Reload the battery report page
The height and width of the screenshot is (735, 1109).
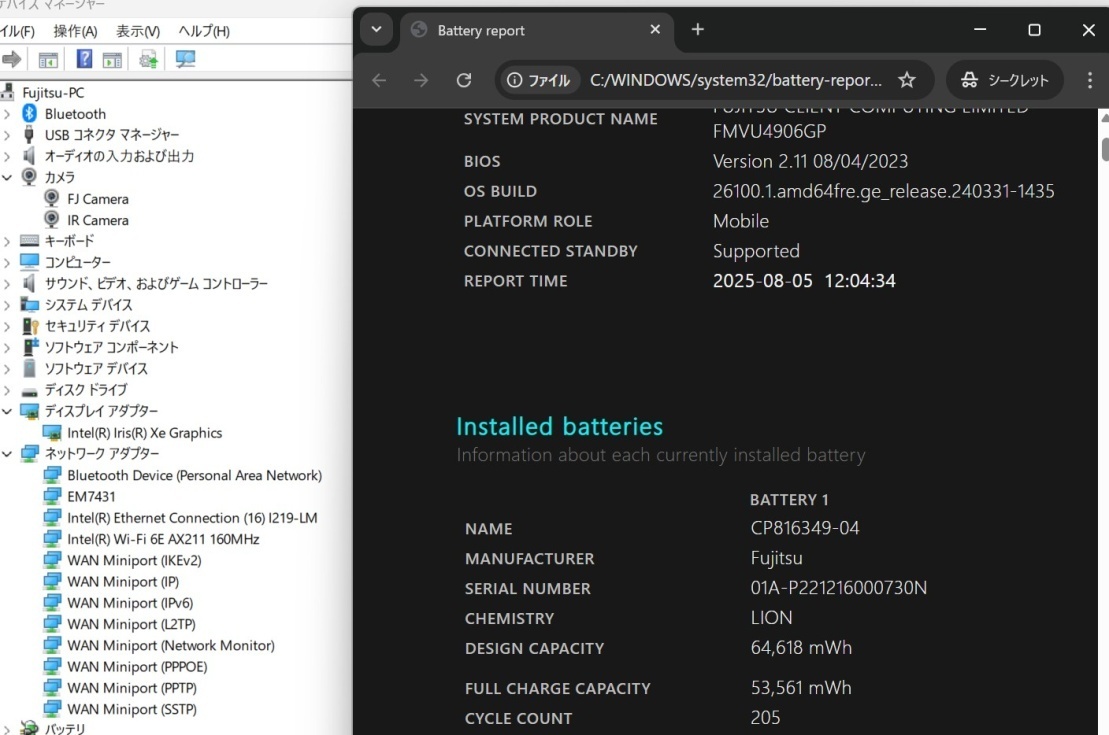464,80
